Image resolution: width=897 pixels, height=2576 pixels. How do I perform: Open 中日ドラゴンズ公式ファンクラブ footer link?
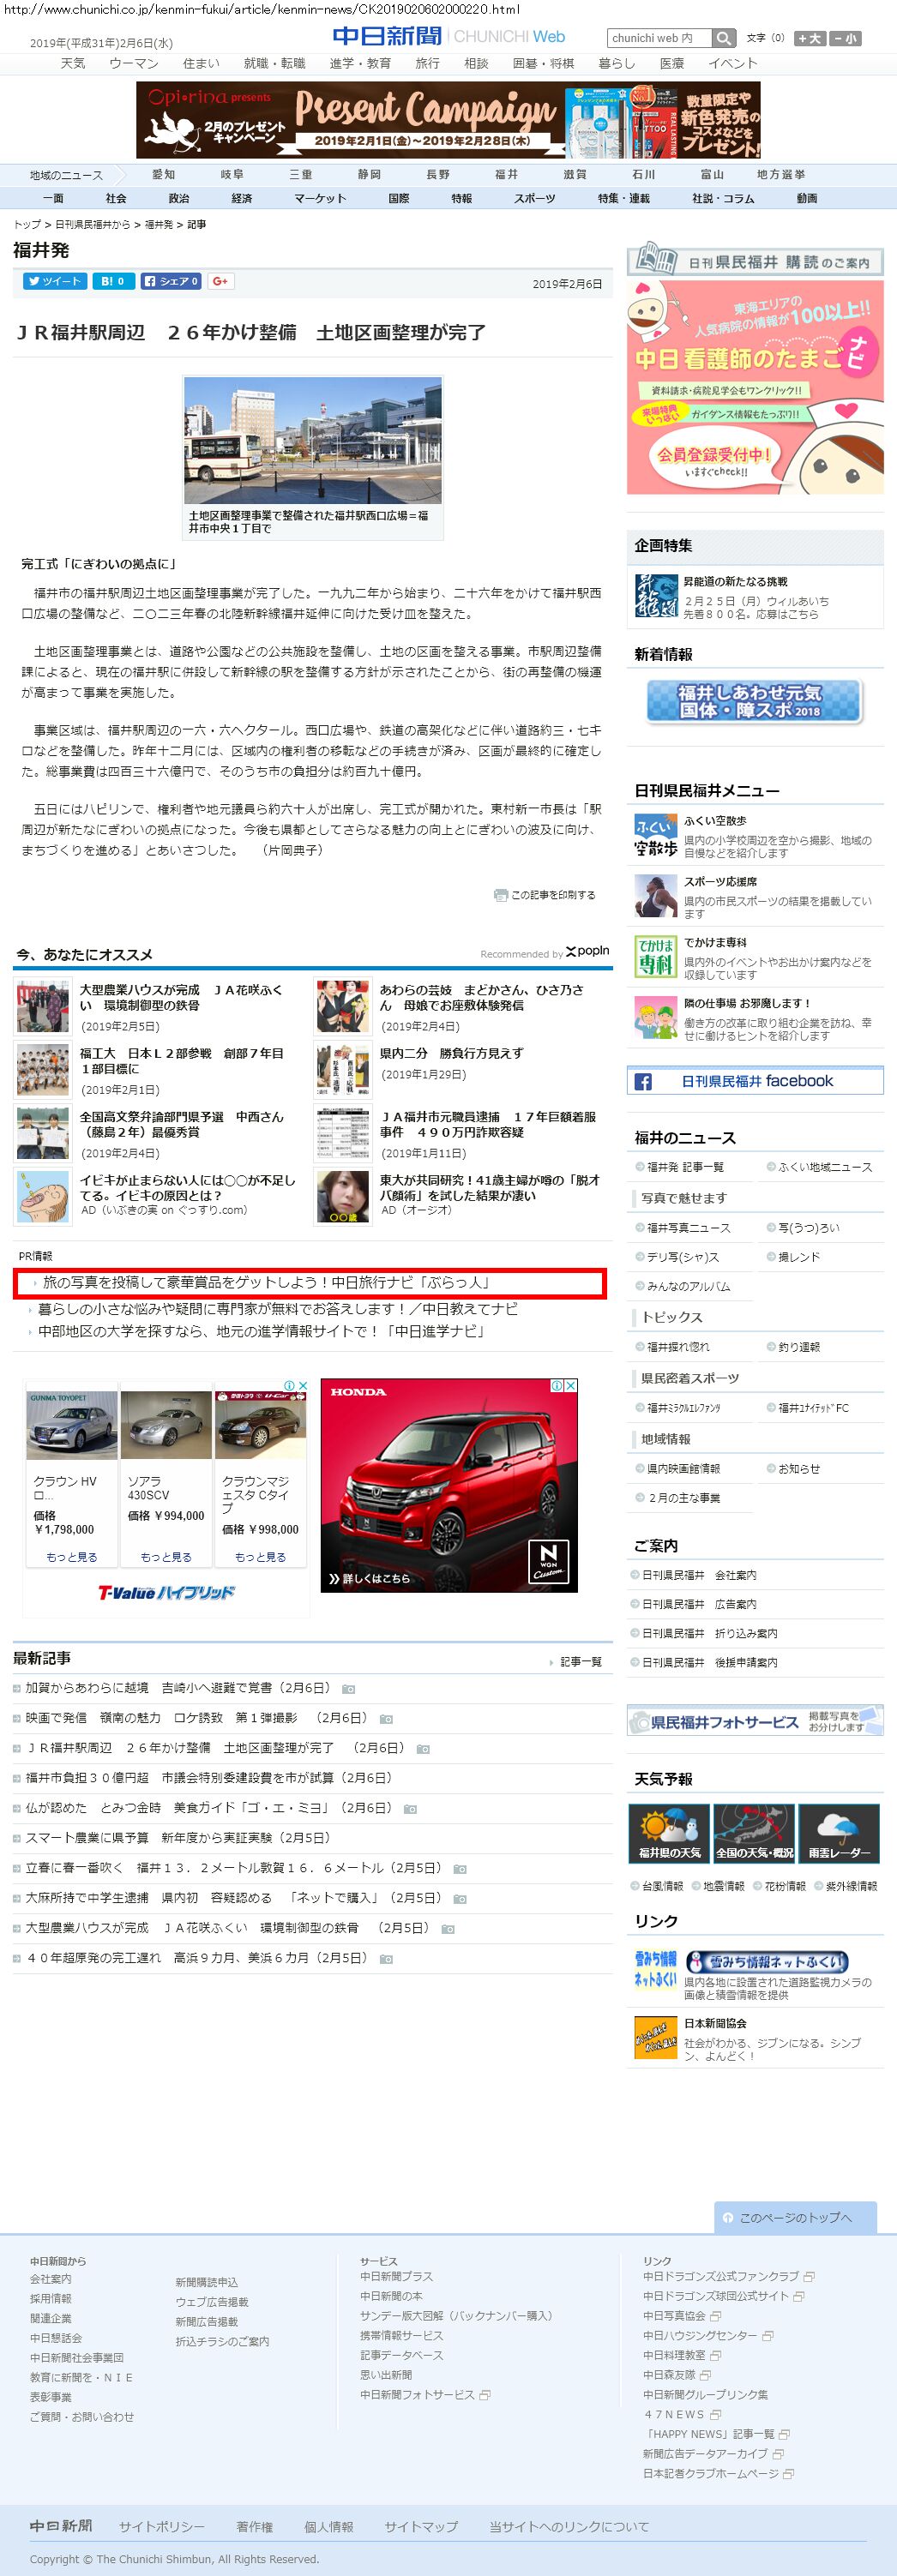[x=720, y=2276]
